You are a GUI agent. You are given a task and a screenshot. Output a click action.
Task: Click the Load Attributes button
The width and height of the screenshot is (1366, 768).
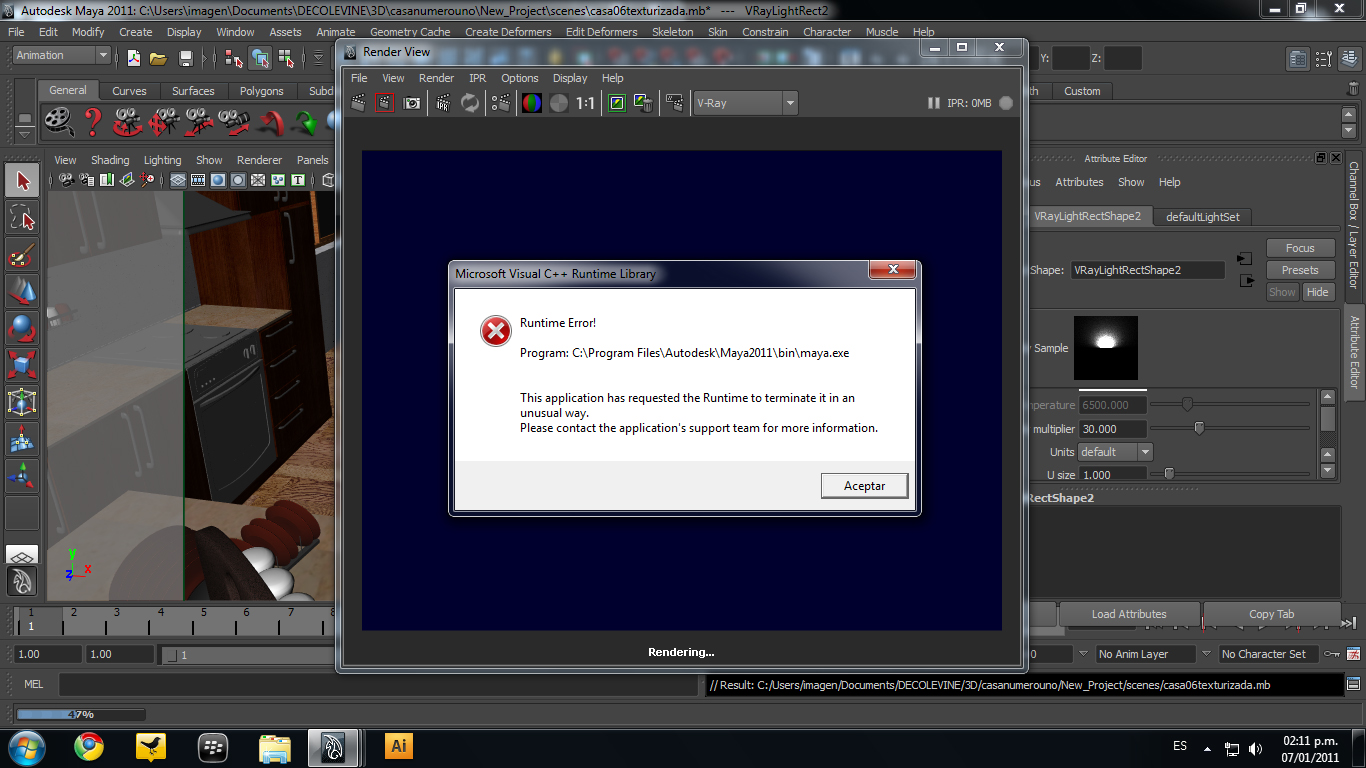tap(1129, 614)
